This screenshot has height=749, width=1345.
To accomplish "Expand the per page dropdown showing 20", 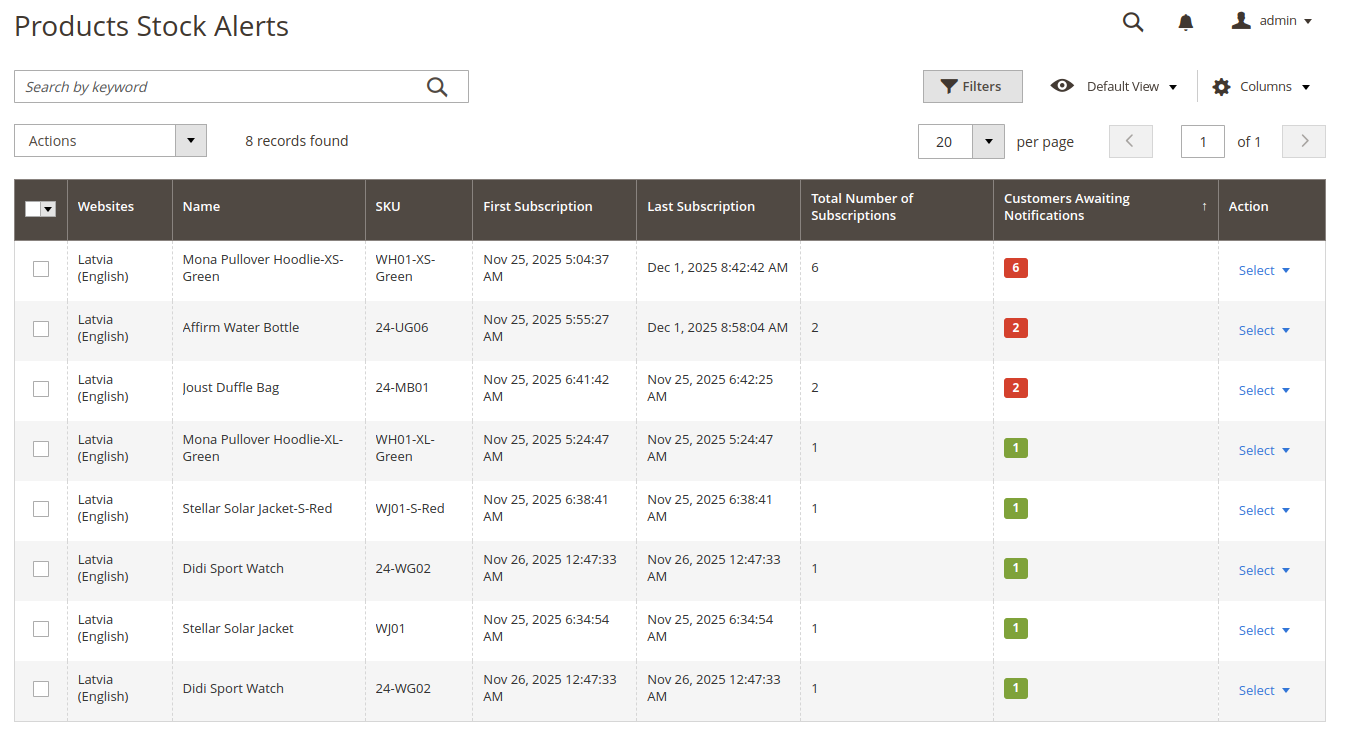I will point(988,141).
